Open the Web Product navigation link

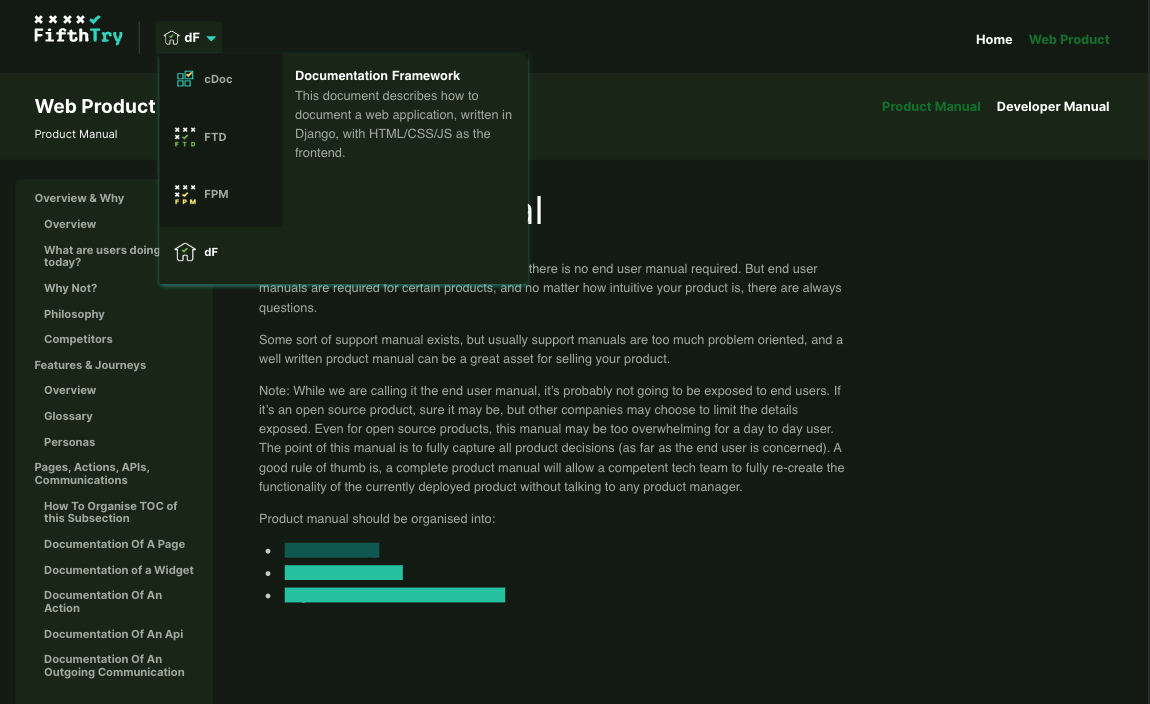pos(1069,40)
